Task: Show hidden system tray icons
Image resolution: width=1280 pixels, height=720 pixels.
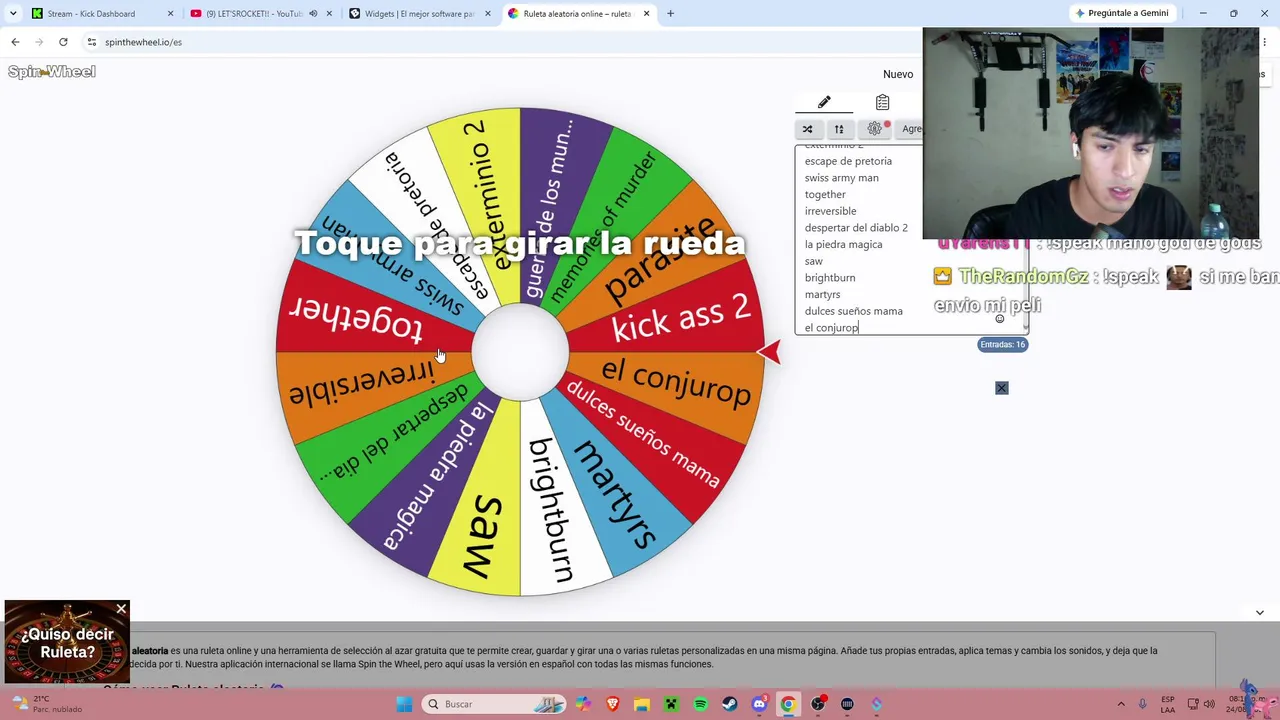Action: click(x=1120, y=704)
